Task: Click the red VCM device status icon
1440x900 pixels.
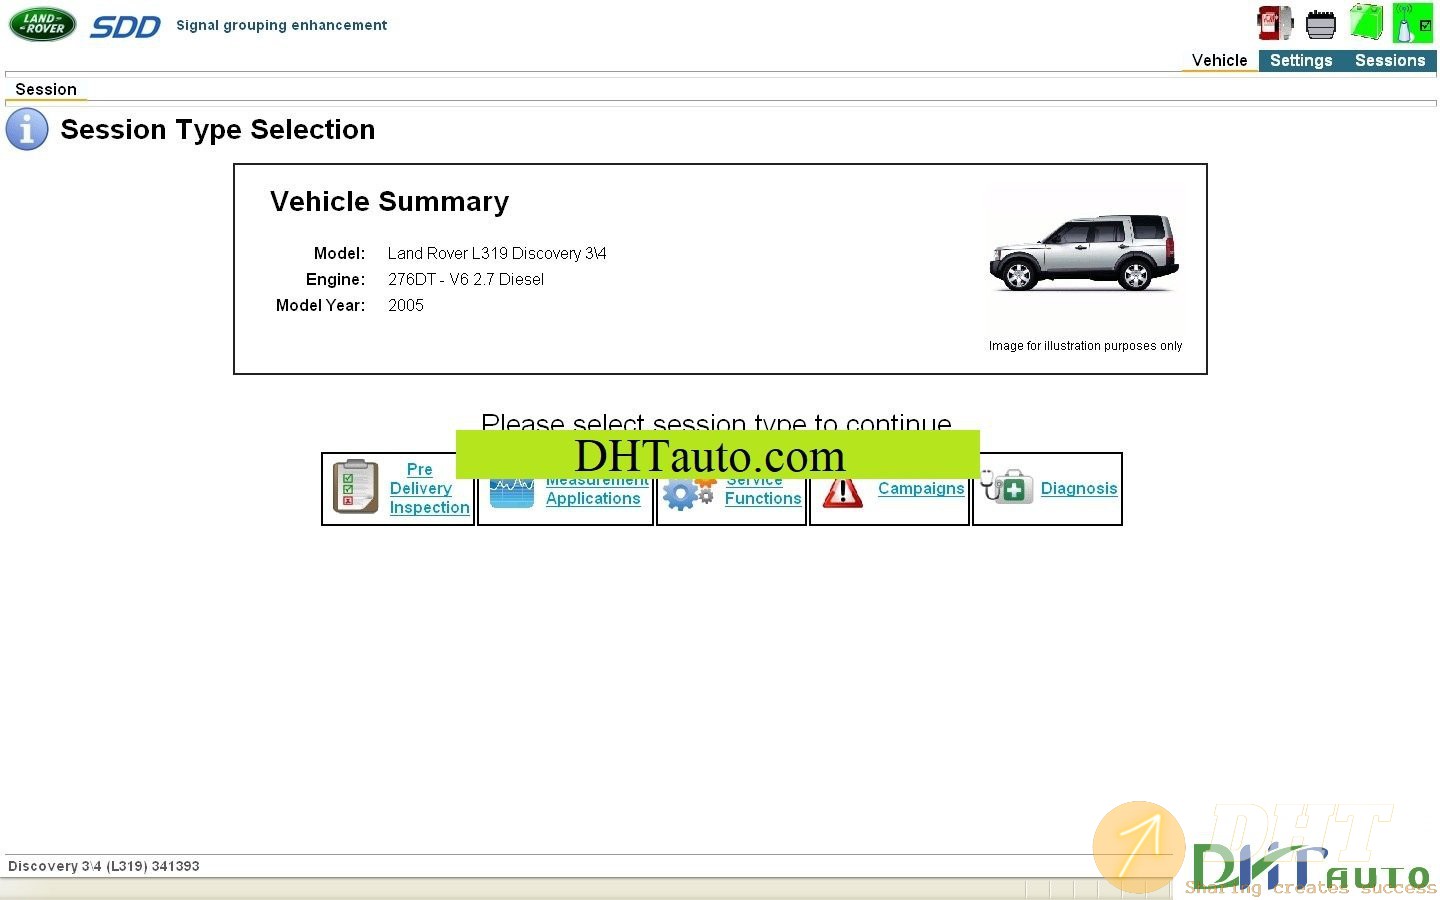Action: 1274,23
